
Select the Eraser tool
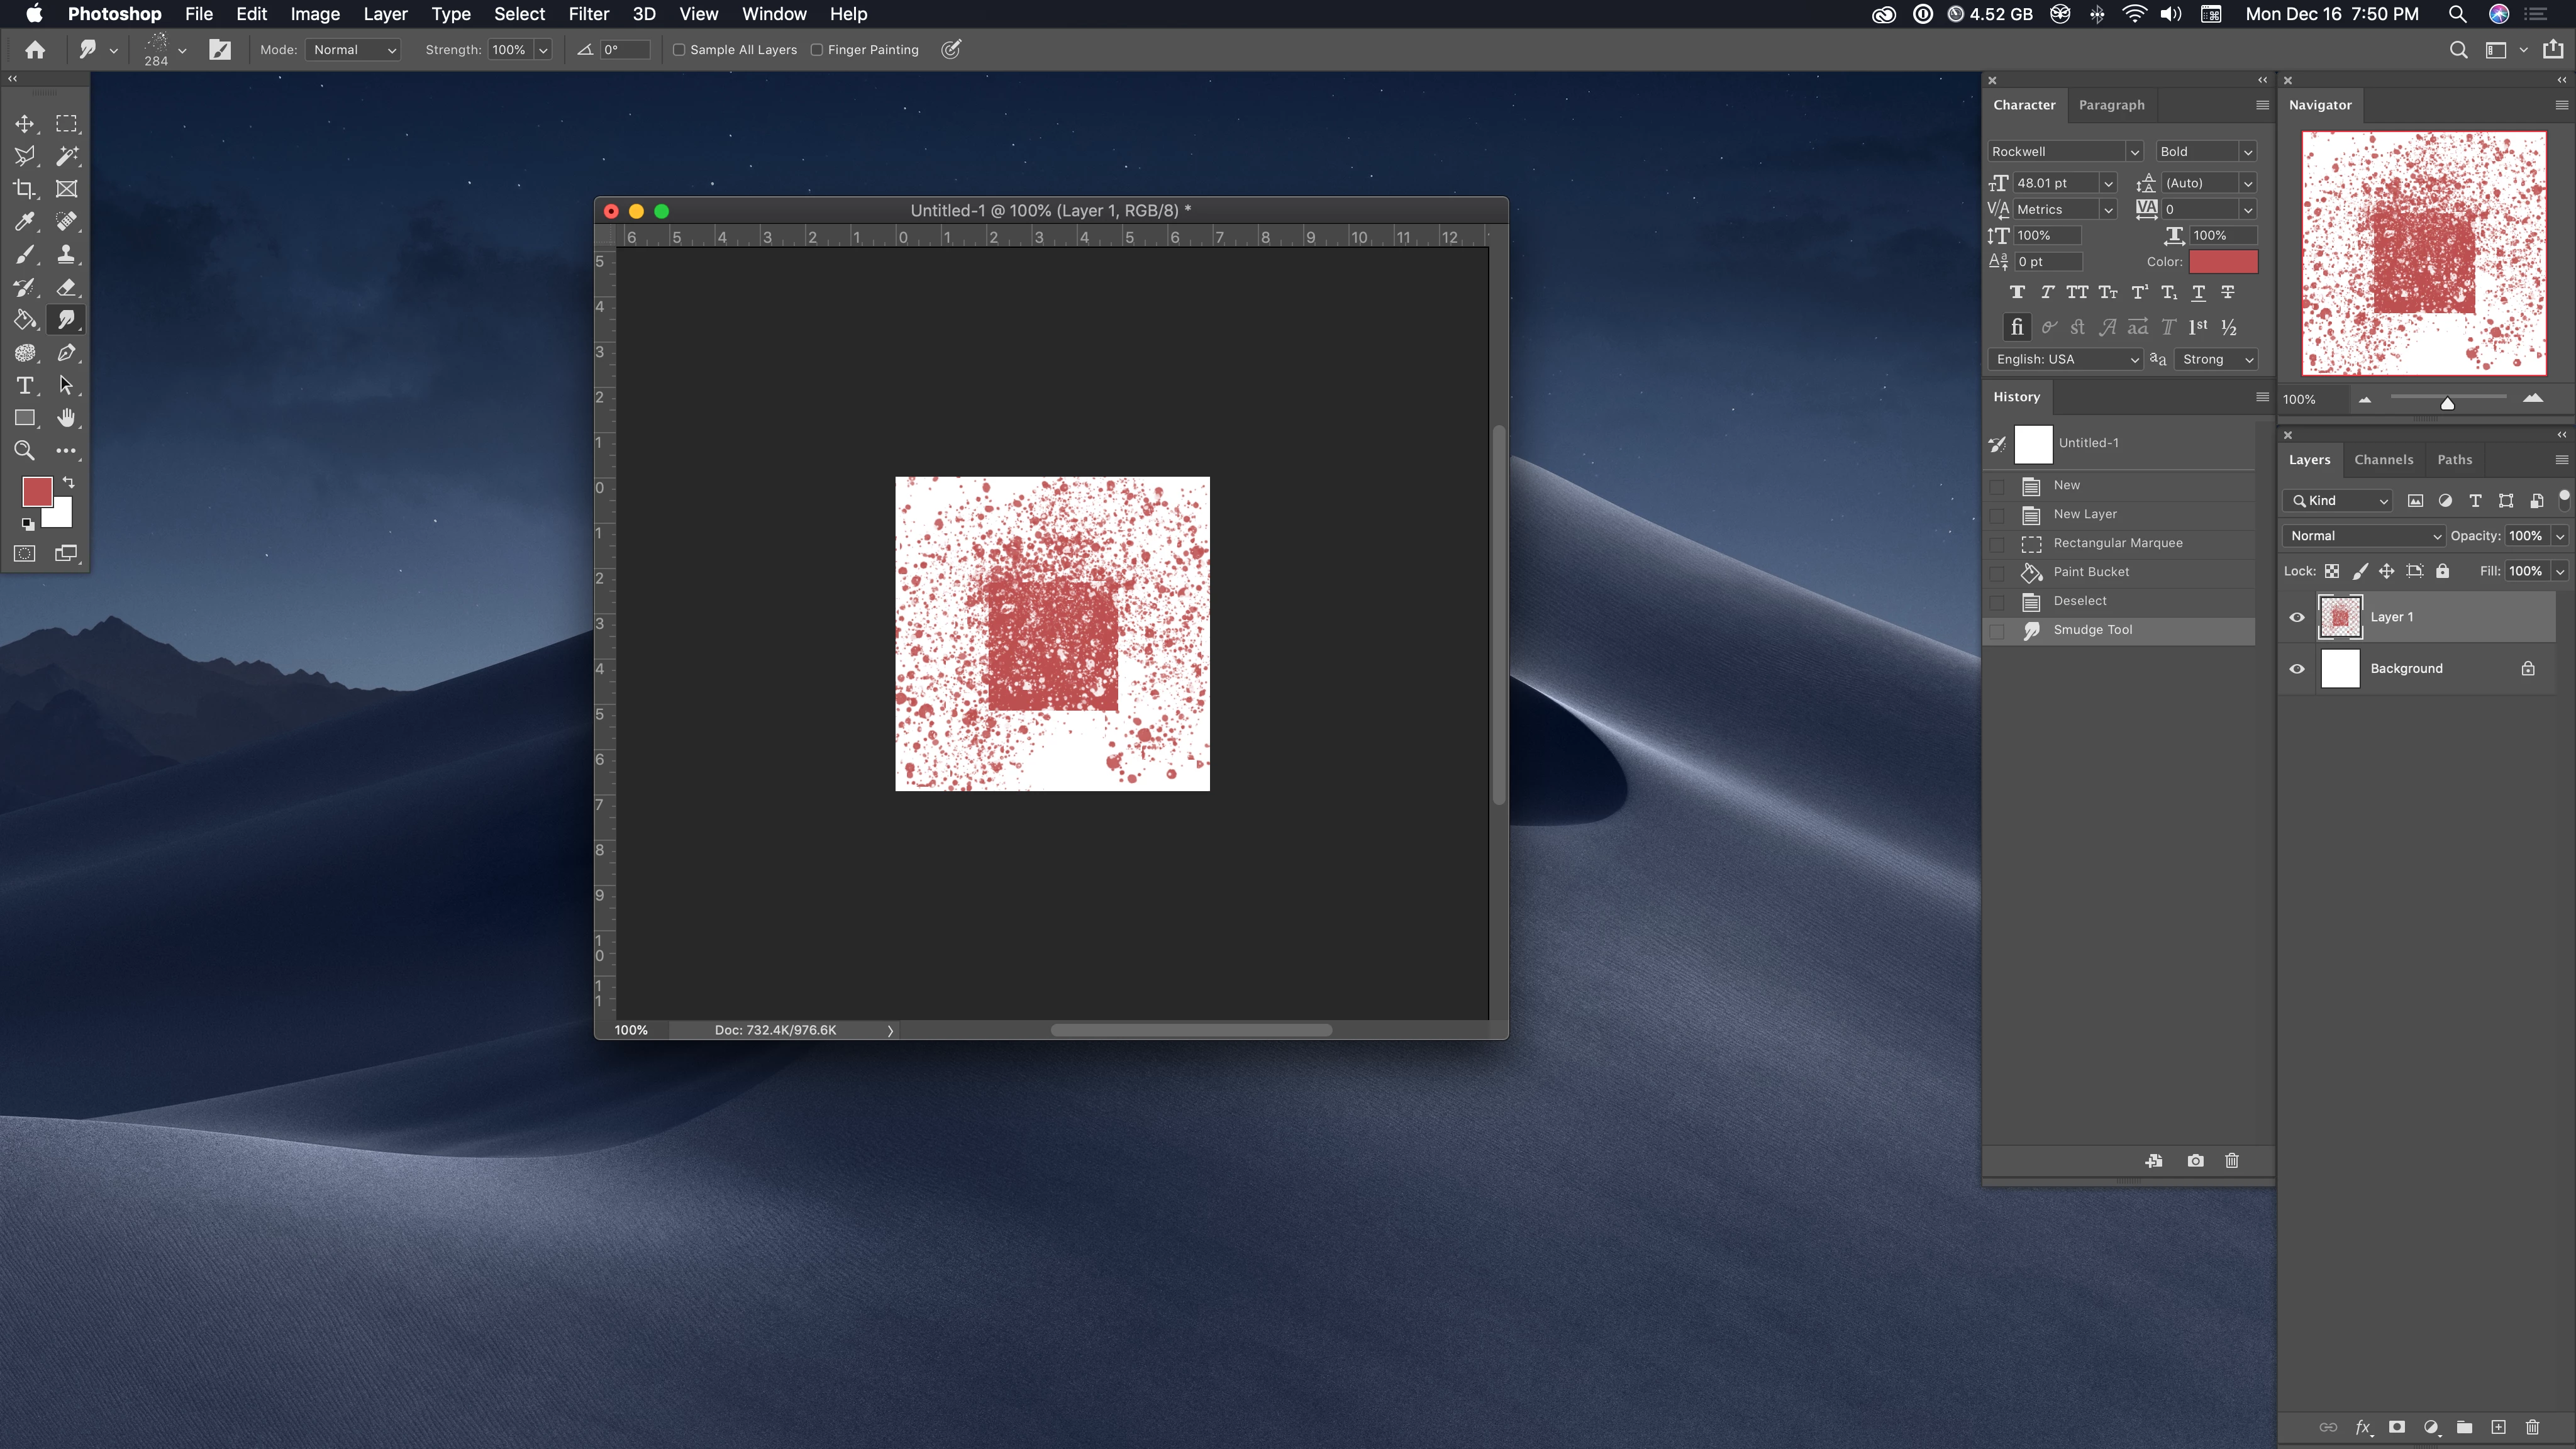click(66, 287)
